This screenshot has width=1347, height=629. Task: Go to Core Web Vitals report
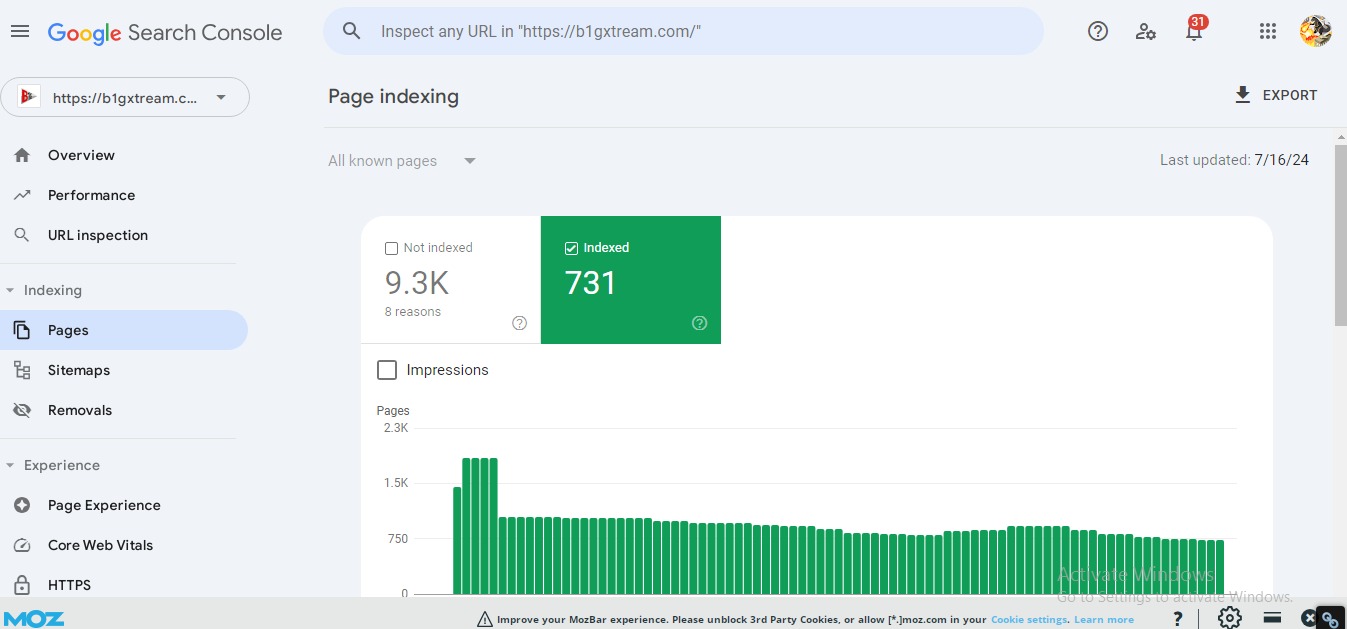click(100, 545)
